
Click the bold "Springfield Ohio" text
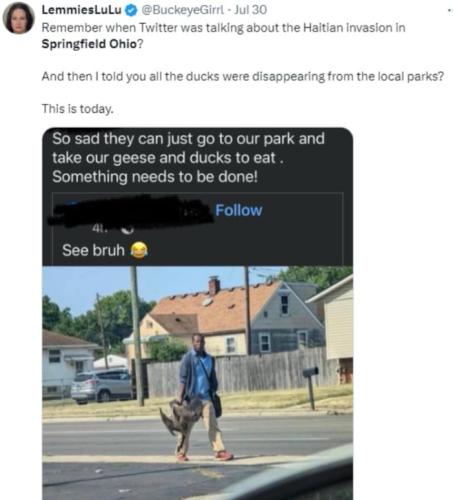(89, 44)
